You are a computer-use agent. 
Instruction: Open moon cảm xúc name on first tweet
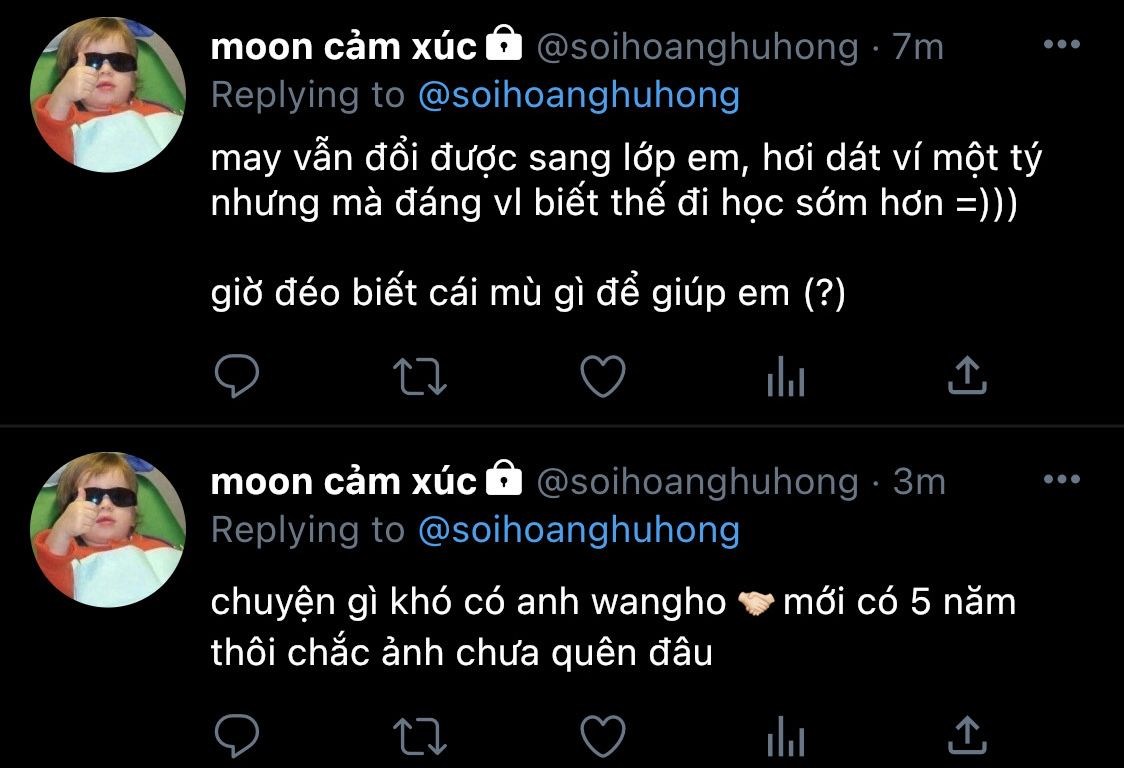pyautogui.click(x=343, y=47)
